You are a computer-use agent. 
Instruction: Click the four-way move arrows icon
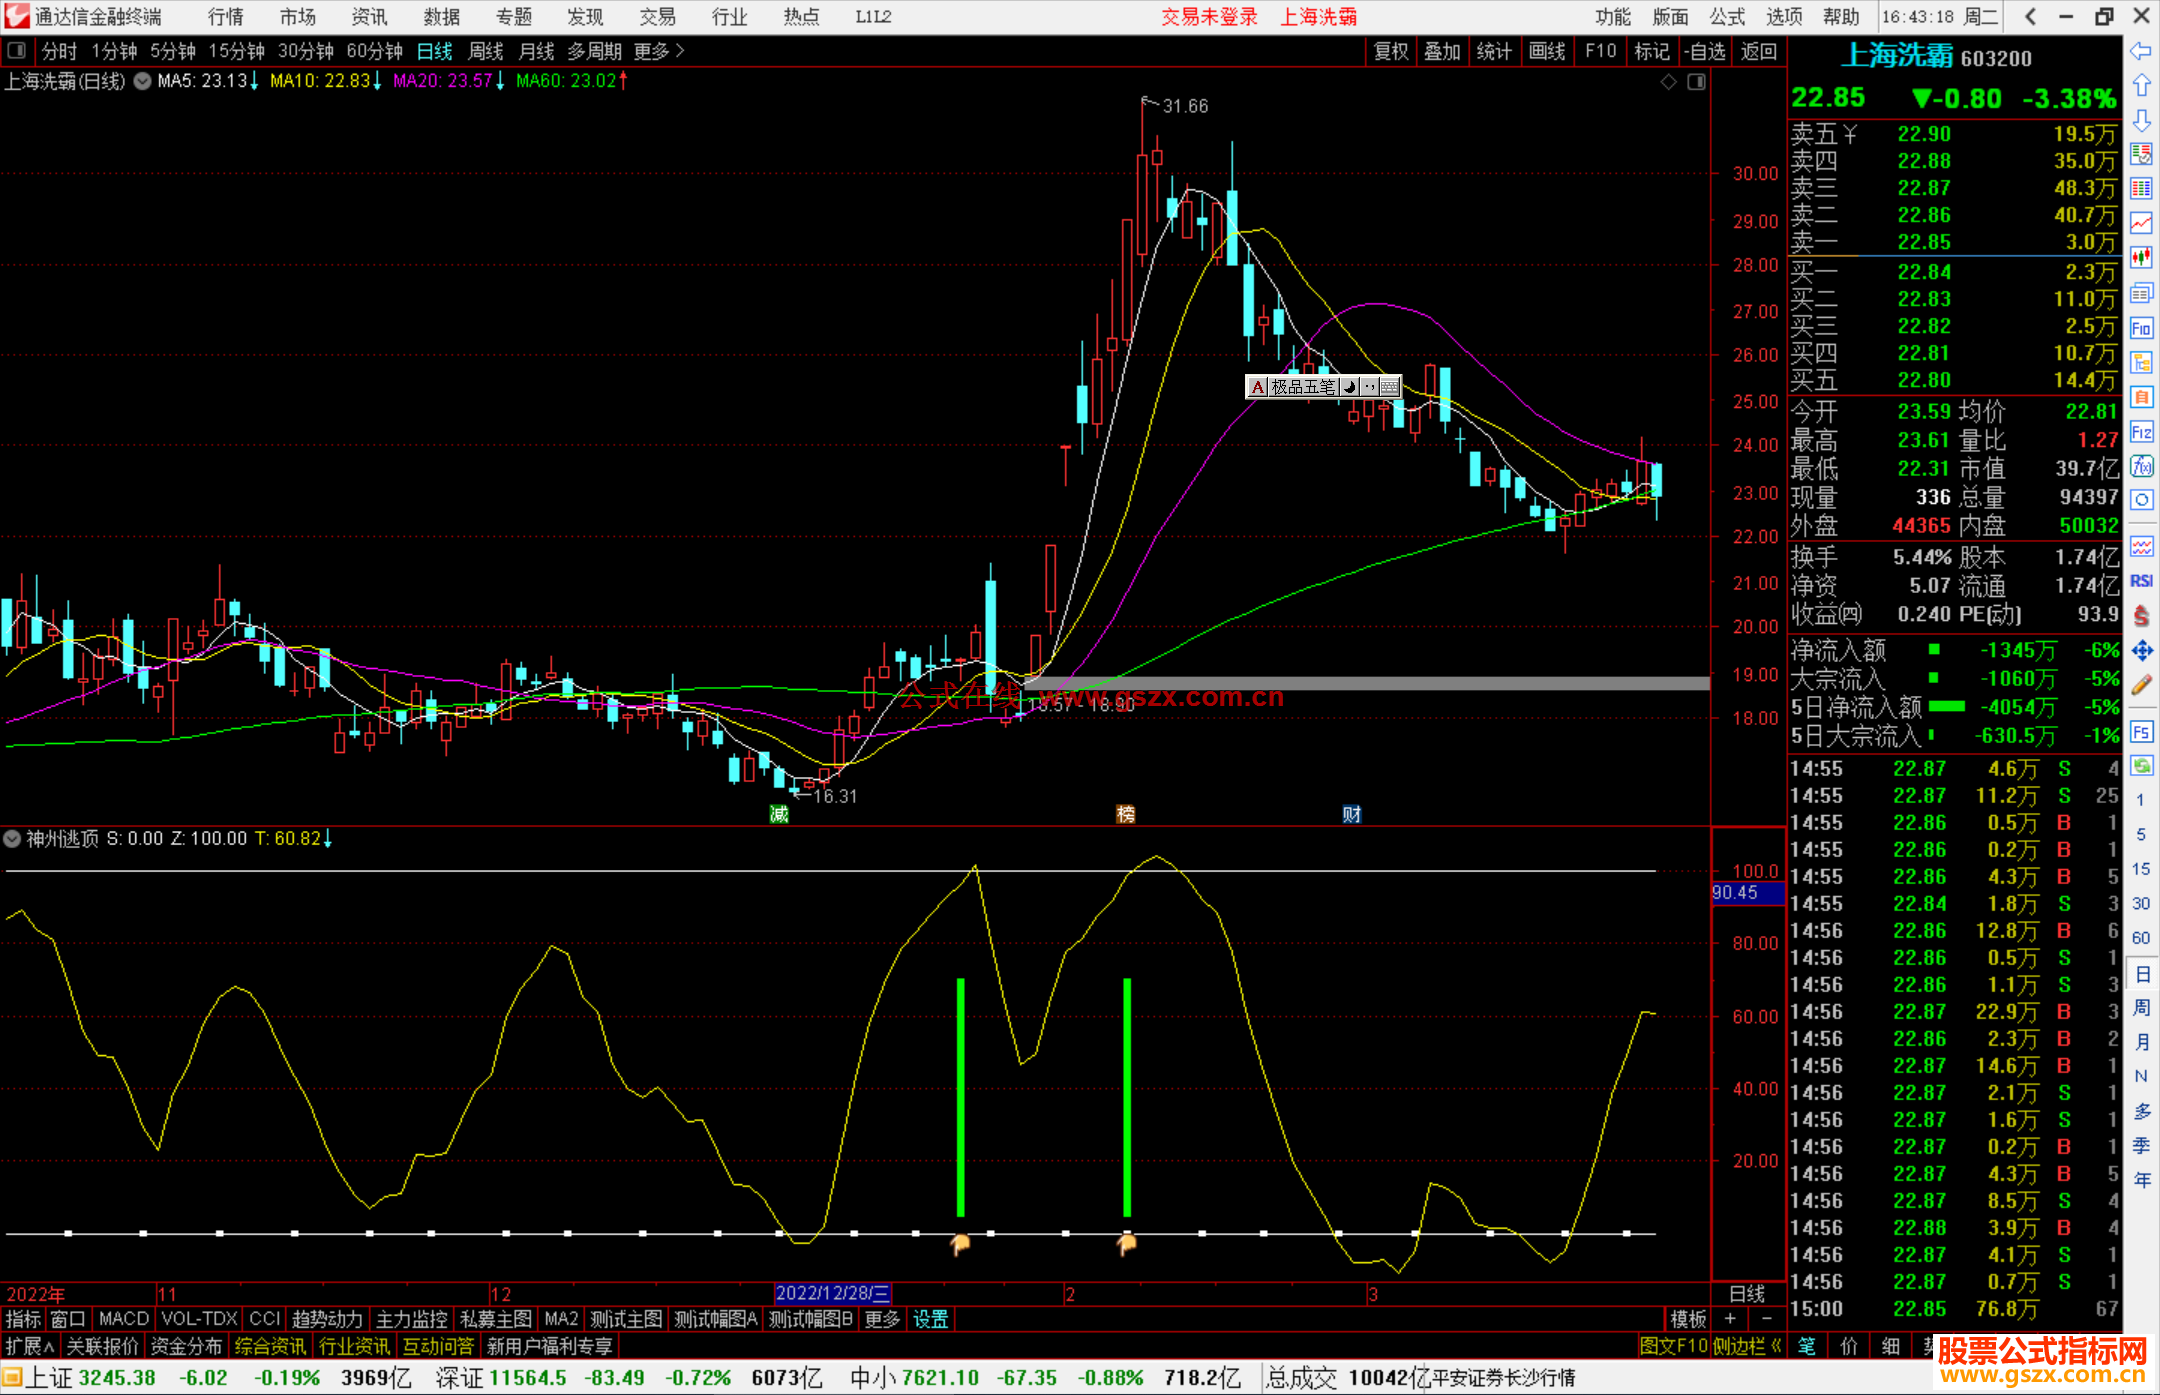[2141, 651]
